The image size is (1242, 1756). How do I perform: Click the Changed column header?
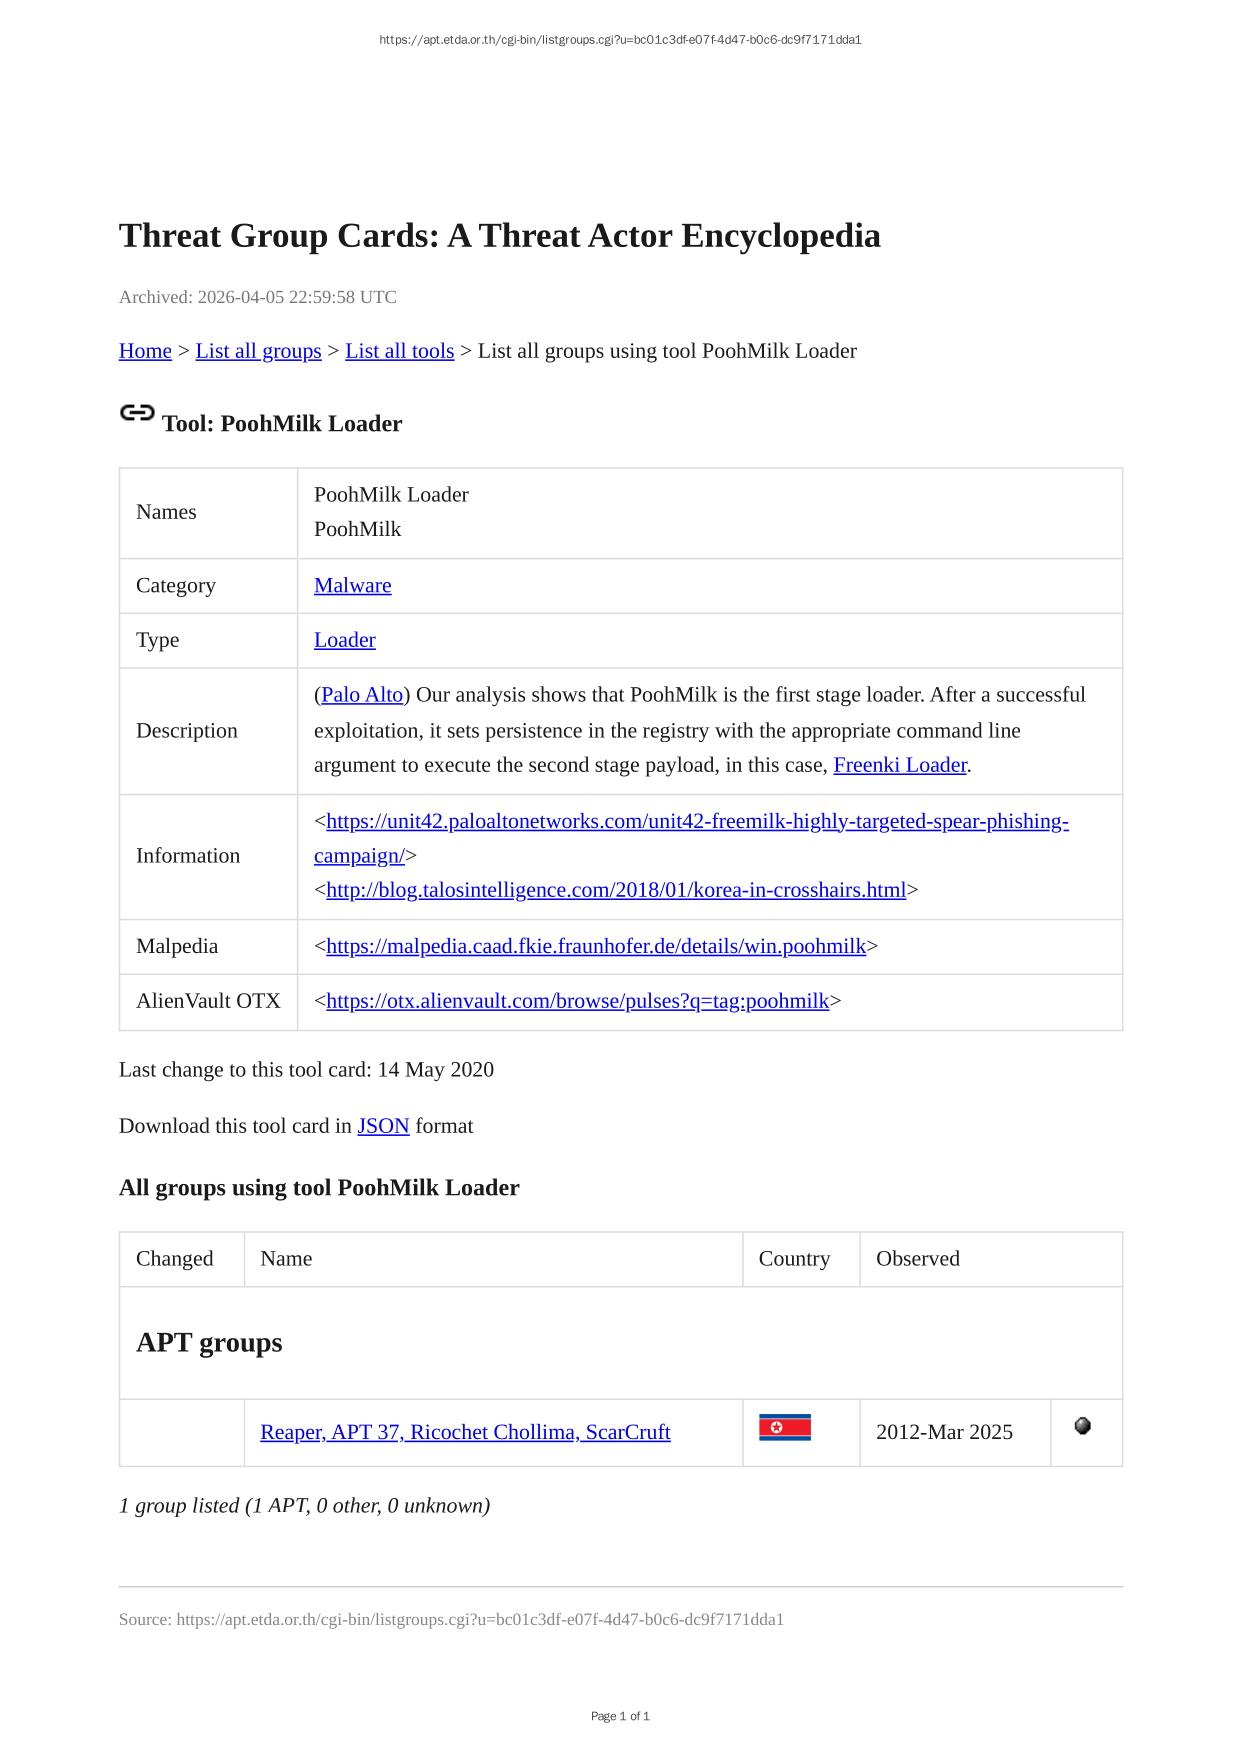pyautogui.click(x=174, y=1259)
